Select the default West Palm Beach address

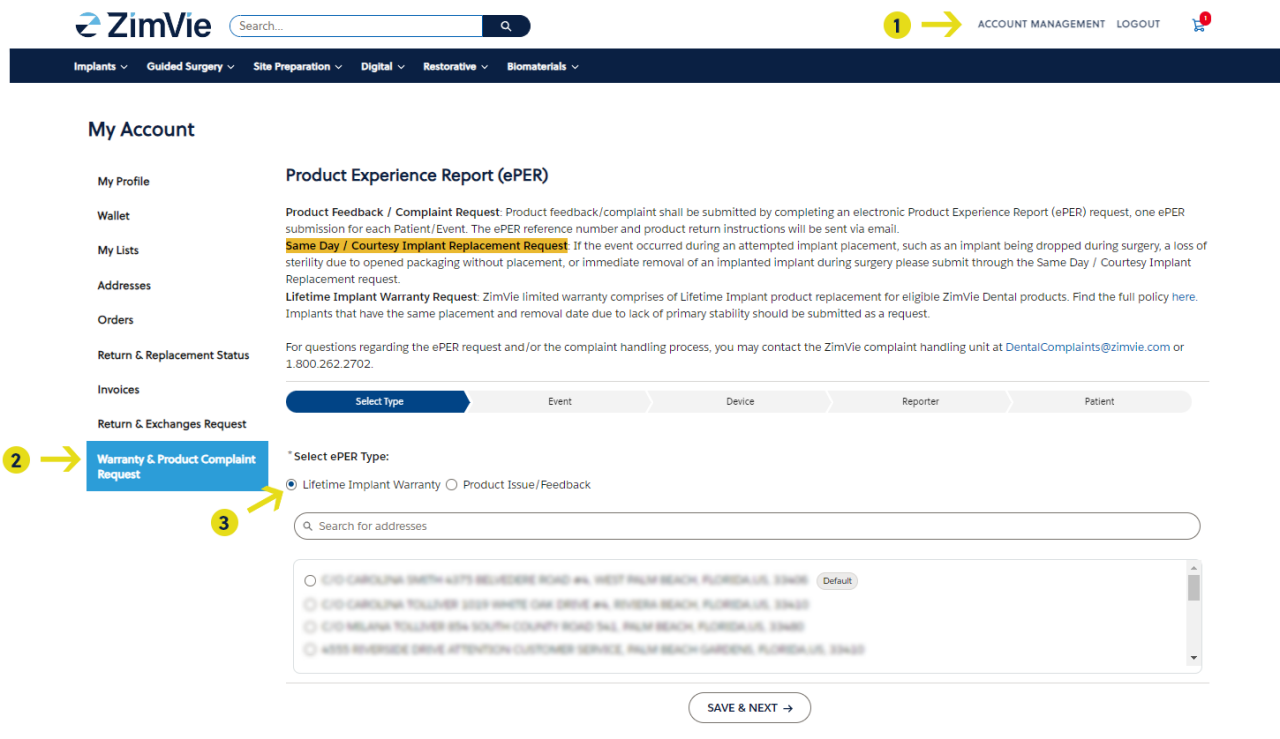(310, 580)
